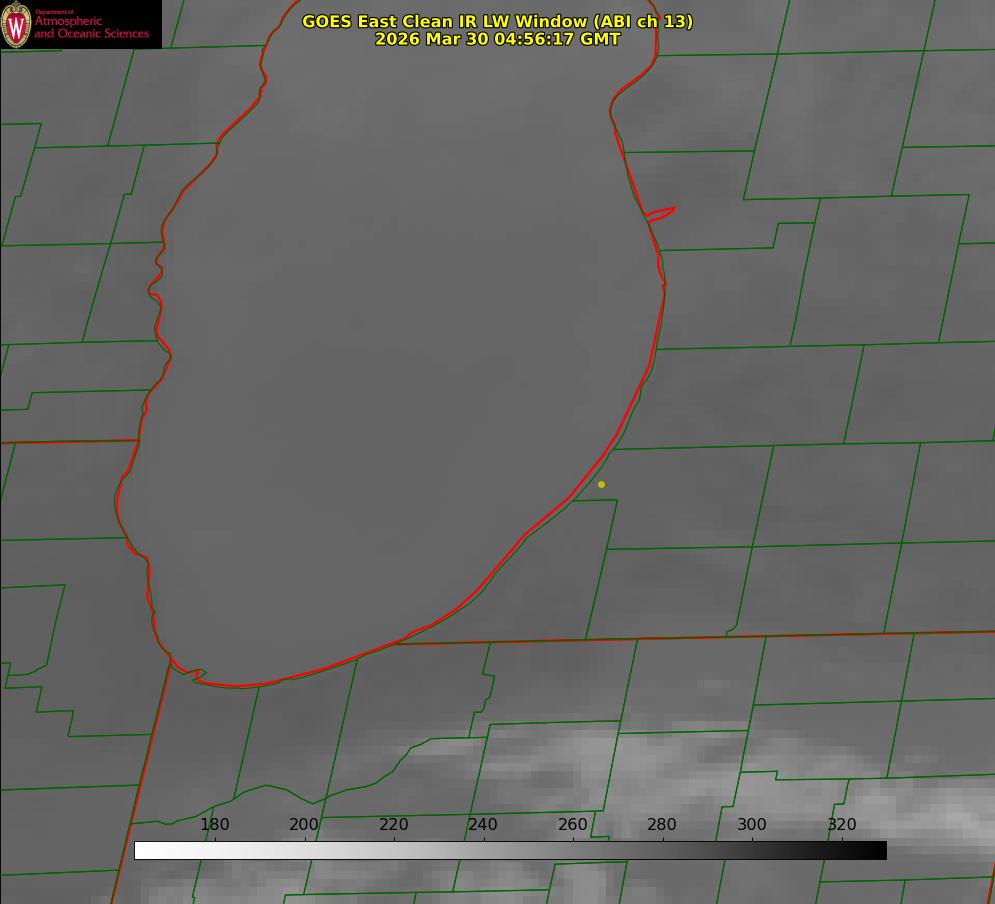Image resolution: width=995 pixels, height=904 pixels.
Task: Click the 200 colorbar label
Action: [x=304, y=824]
